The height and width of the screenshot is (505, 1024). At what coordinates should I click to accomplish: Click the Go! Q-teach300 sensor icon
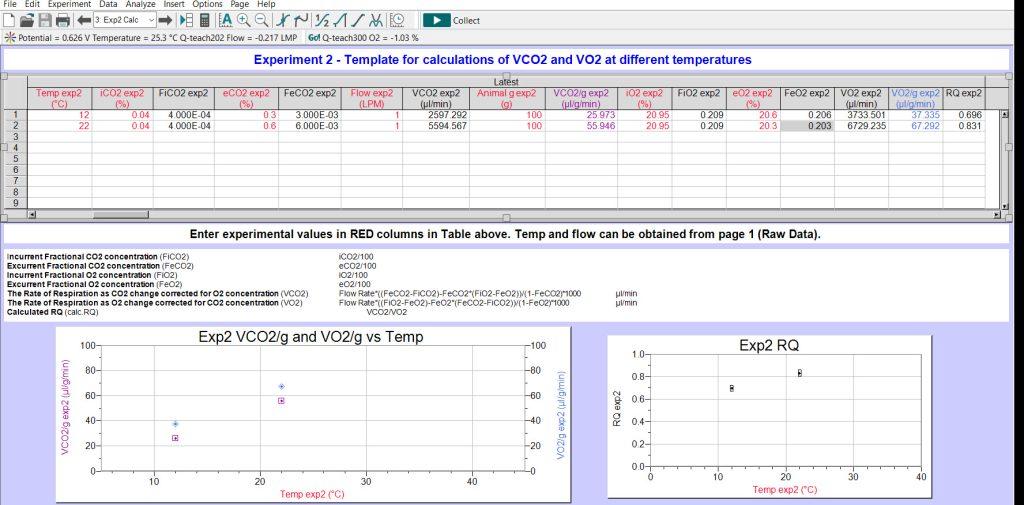(x=313, y=38)
